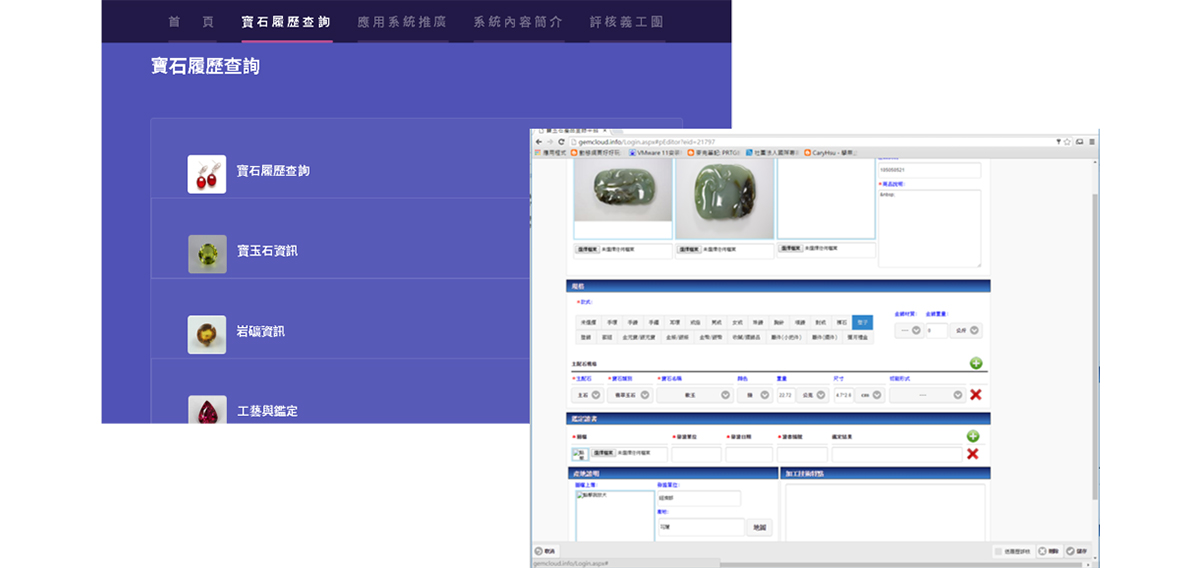Click the 地圖 button beside the origin field
The image size is (1200, 568).
[x=759, y=527]
